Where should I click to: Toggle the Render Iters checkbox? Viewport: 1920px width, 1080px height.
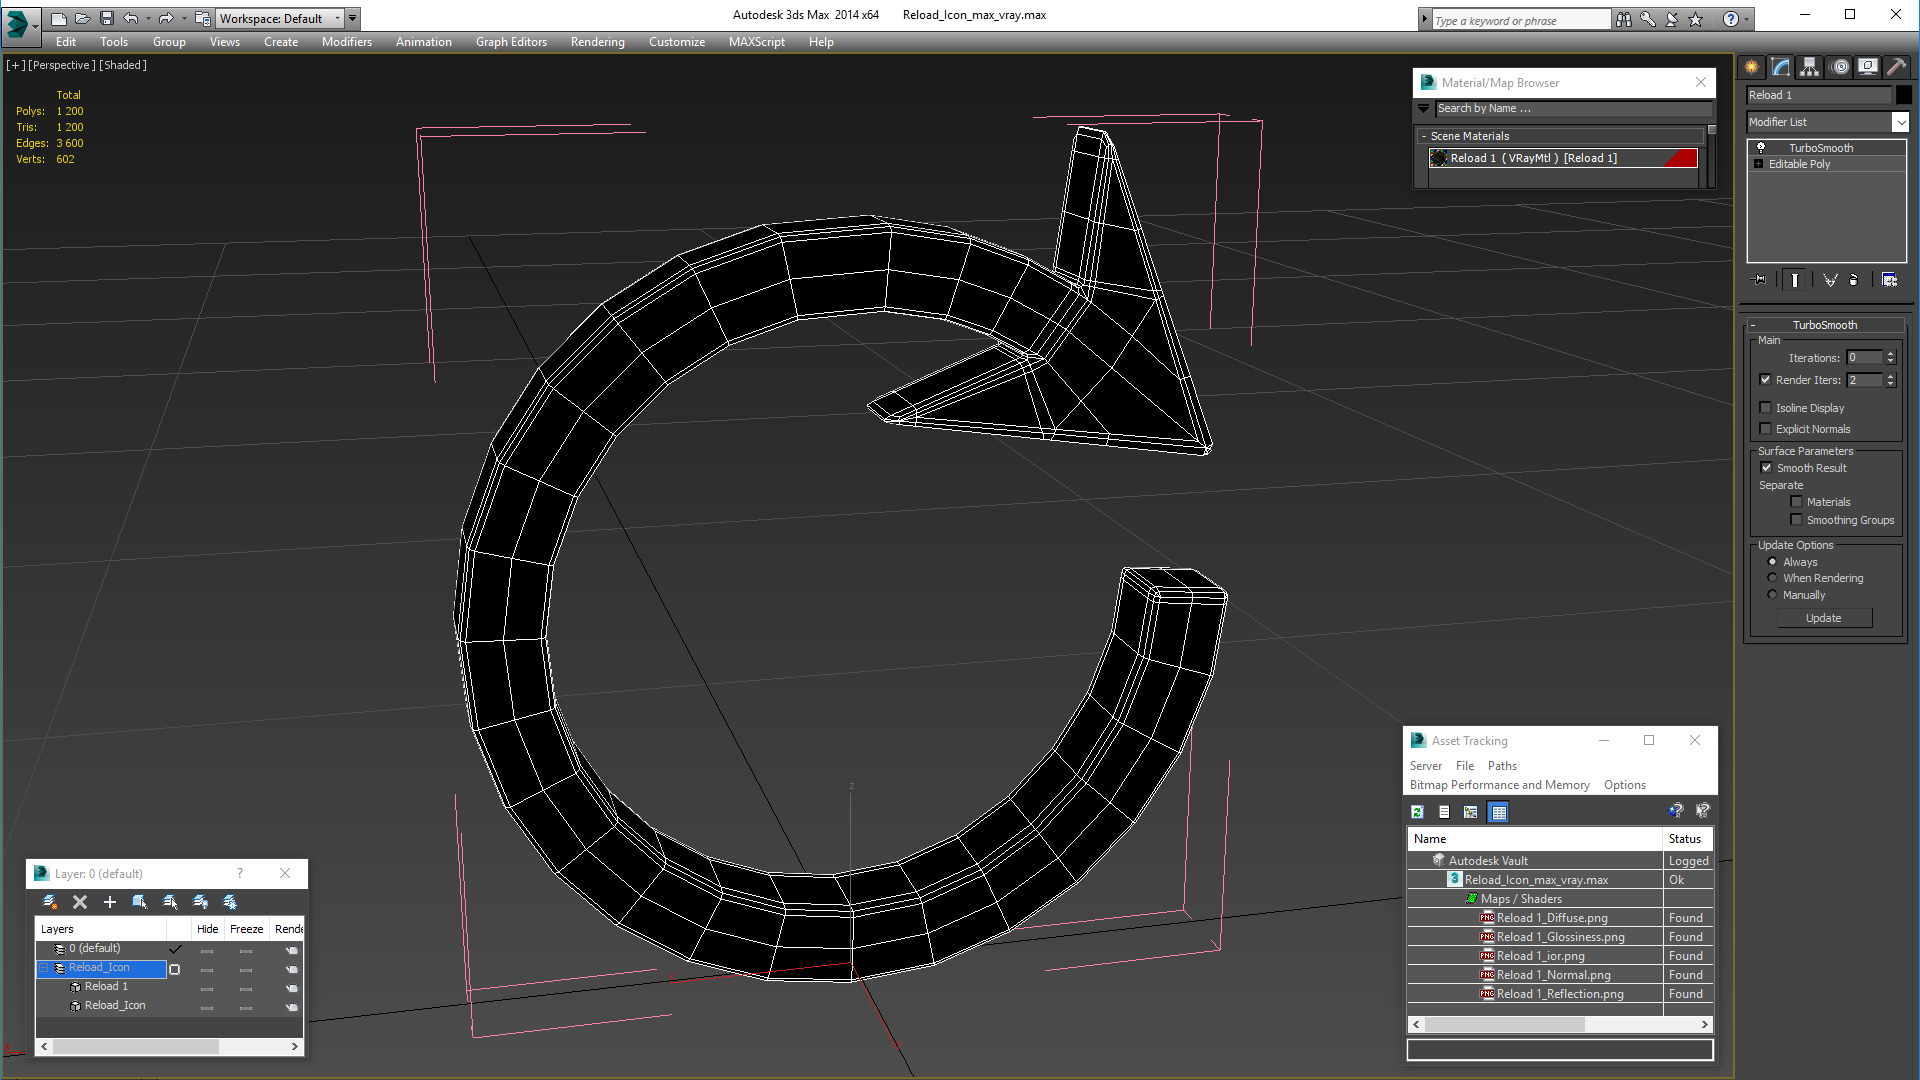[1765, 380]
